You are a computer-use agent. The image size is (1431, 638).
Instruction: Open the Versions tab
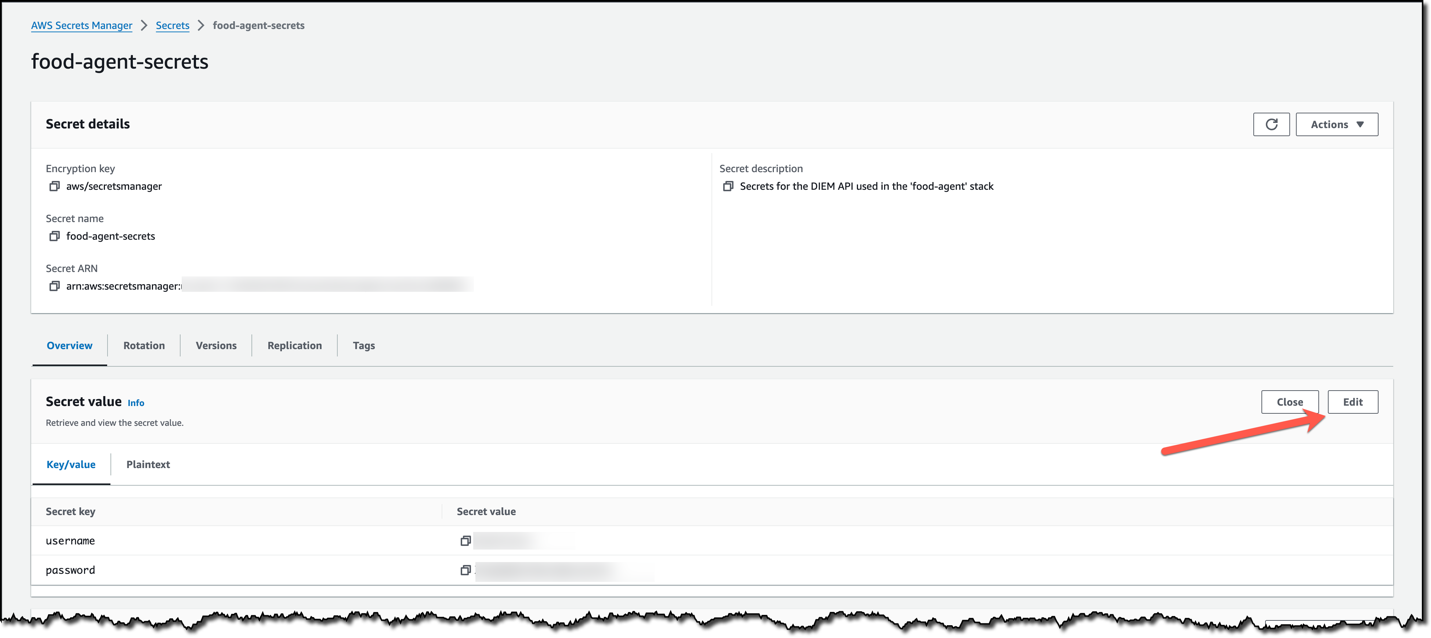[216, 345]
